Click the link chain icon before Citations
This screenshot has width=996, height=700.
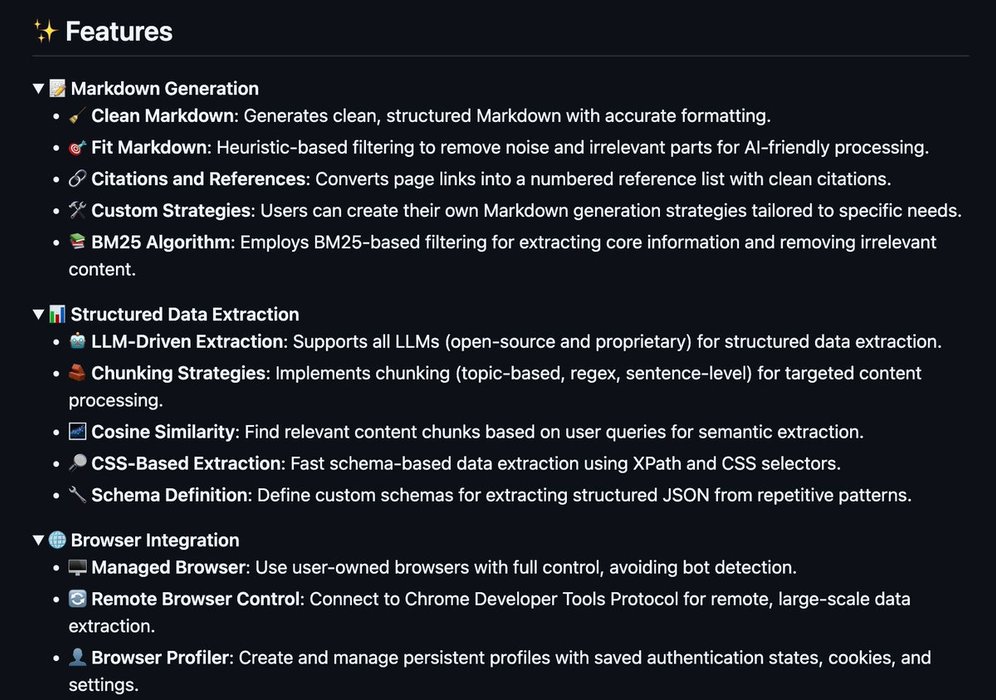[77, 178]
